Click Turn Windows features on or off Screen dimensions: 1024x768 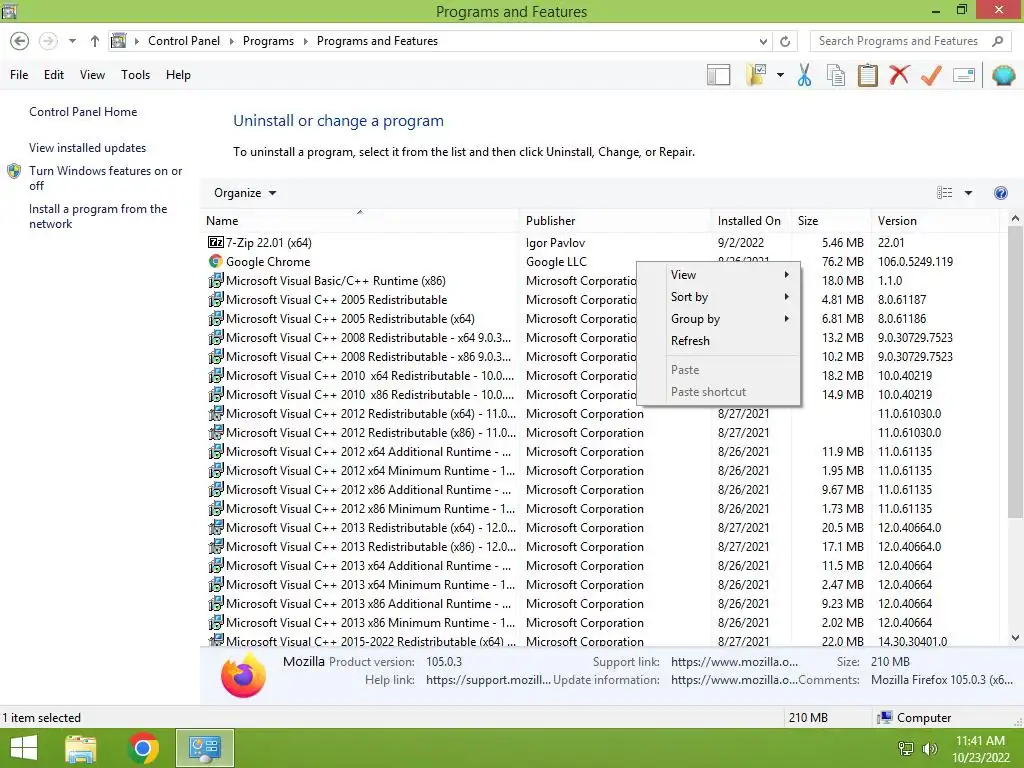click(x=105, y=178)
